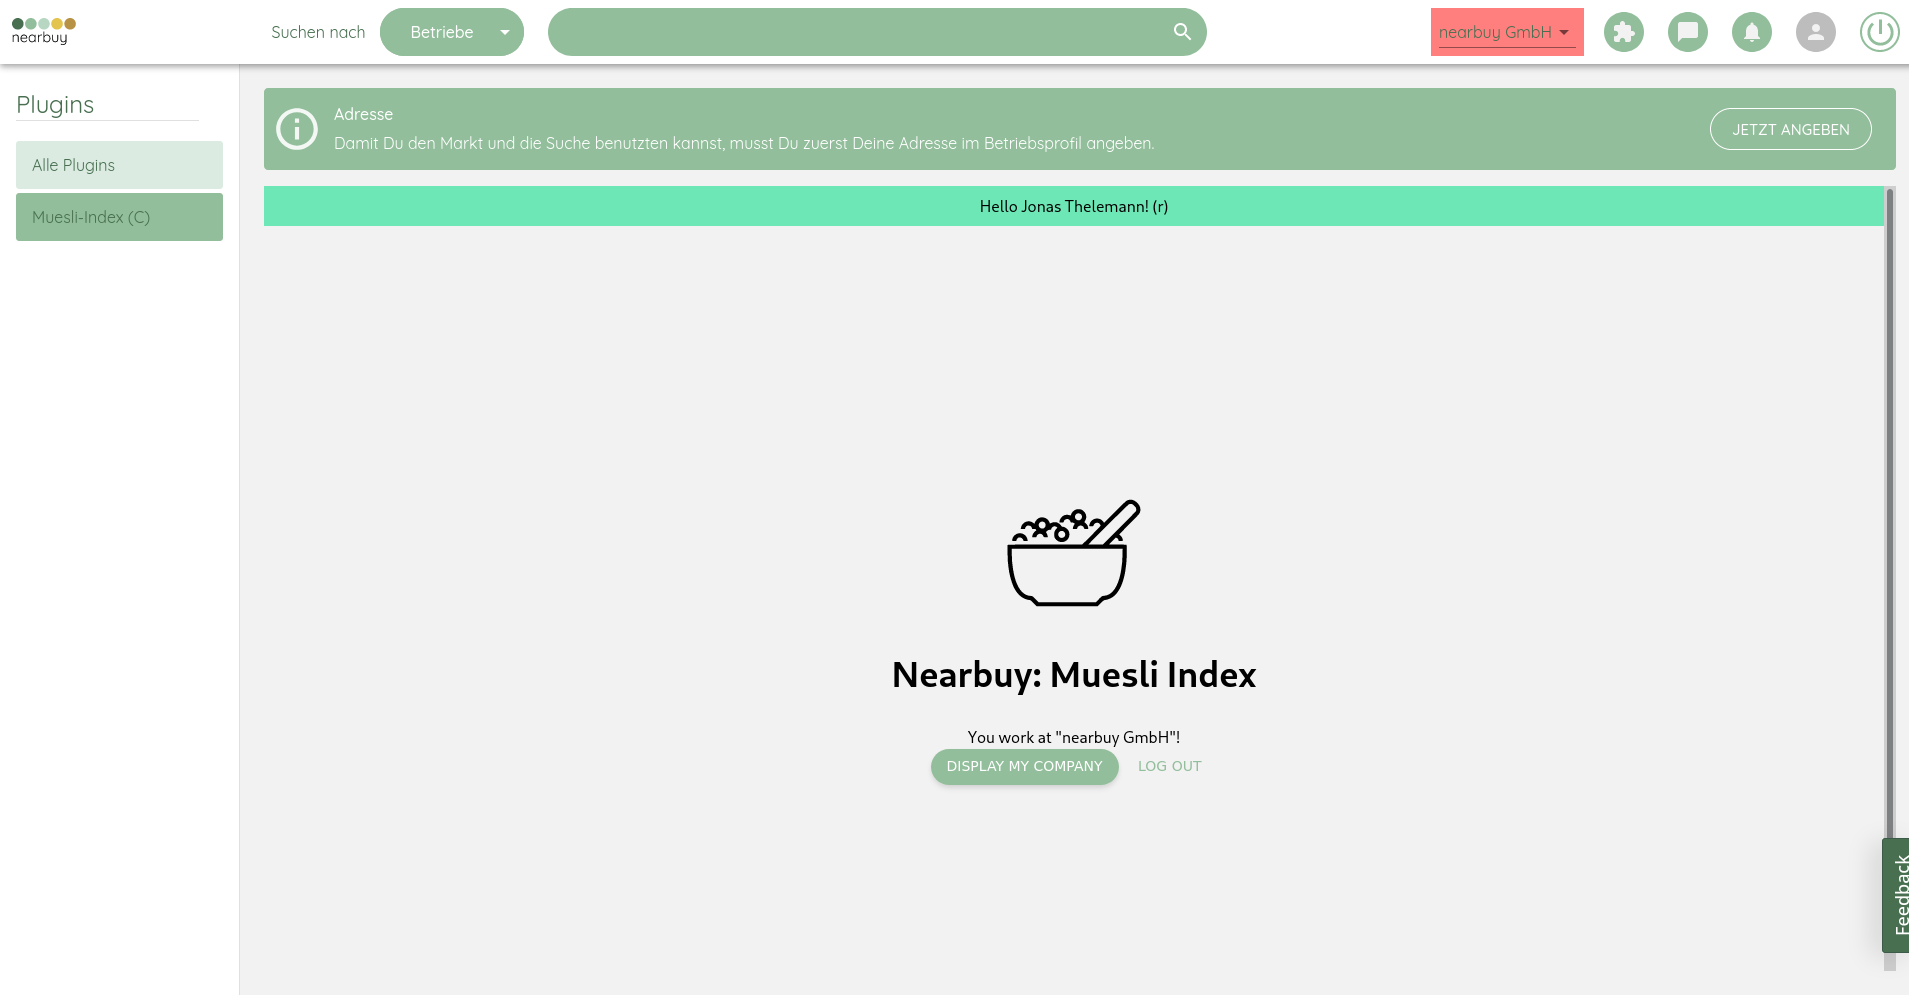The image size is (1909, 995).
Task: Click the Adresse banner title
Action: 363,114
